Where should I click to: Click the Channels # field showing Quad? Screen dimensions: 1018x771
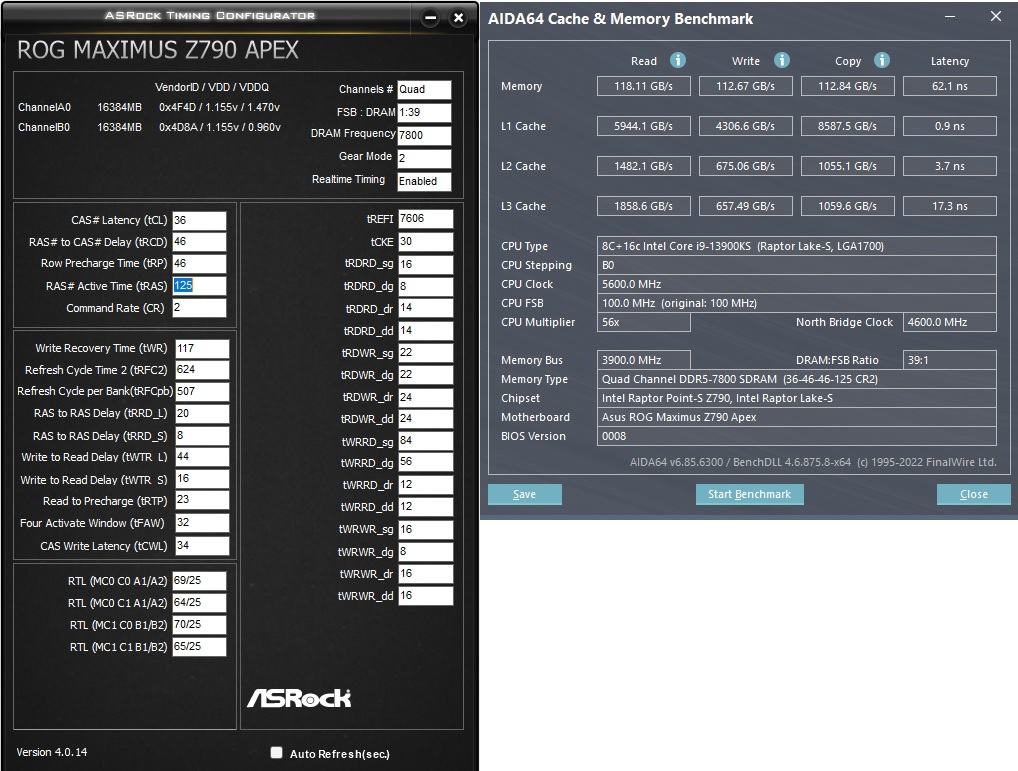424,90
